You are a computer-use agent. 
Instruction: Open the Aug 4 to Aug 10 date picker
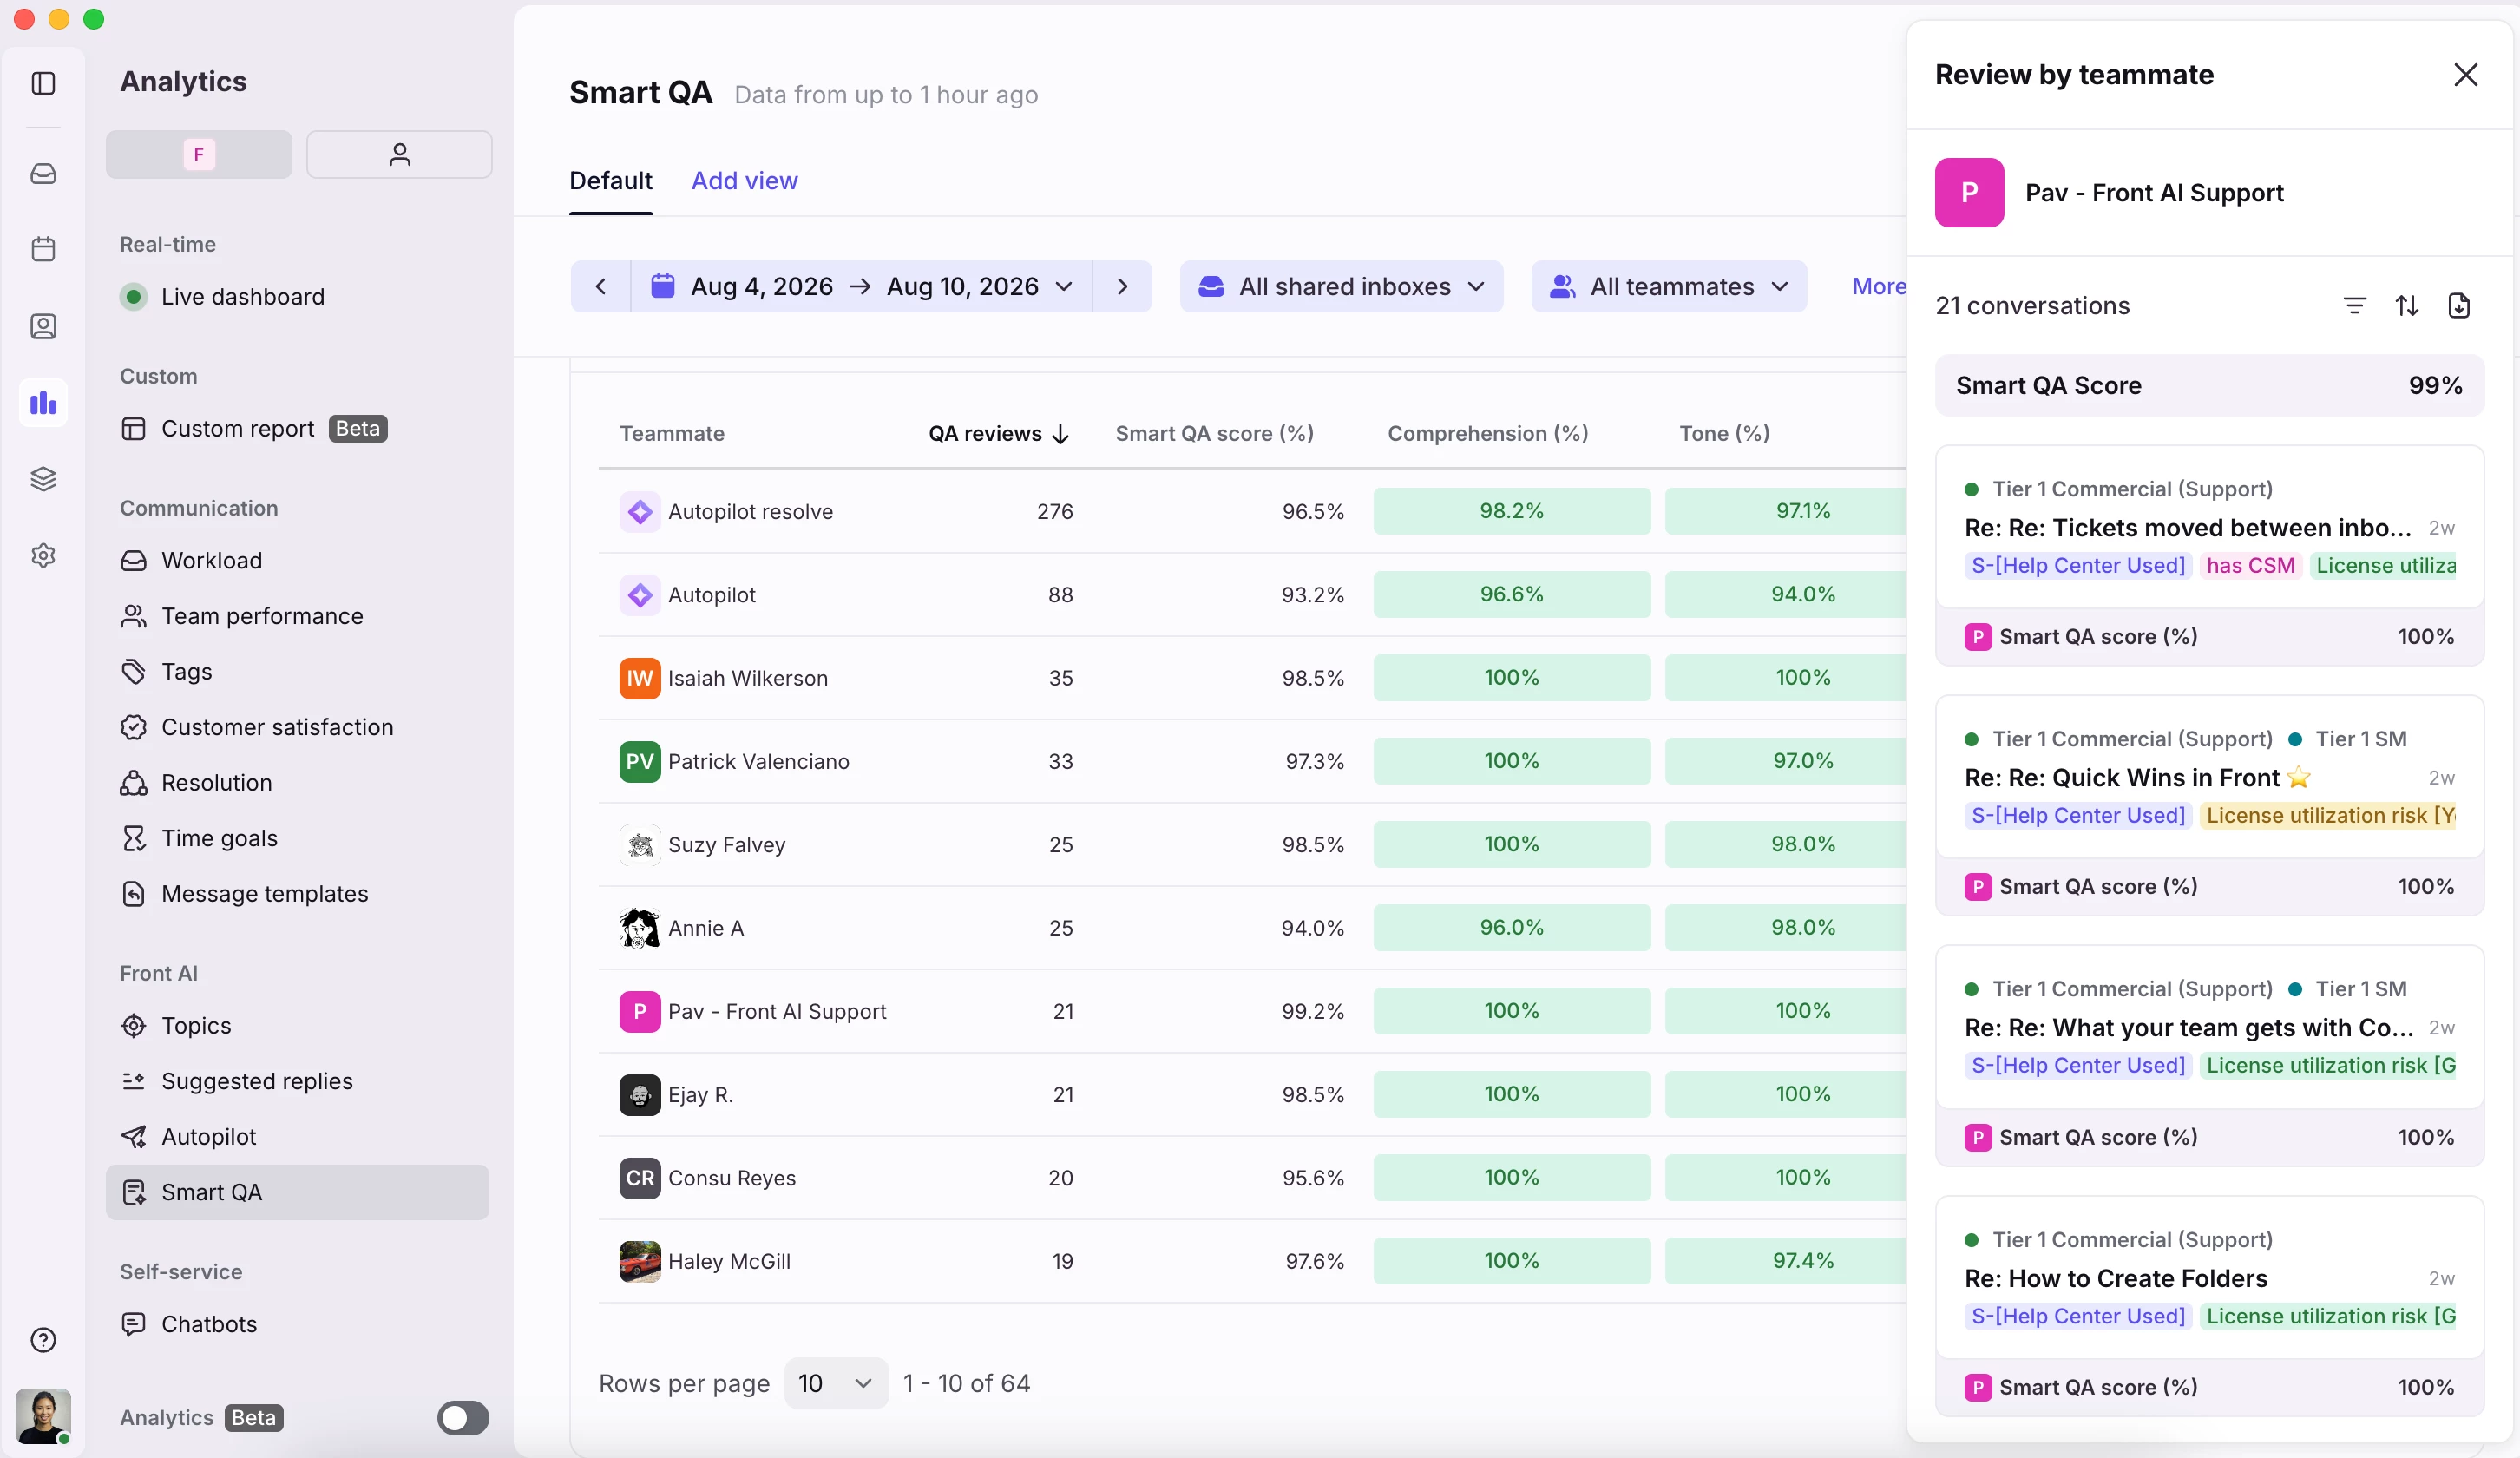point(862,287)
